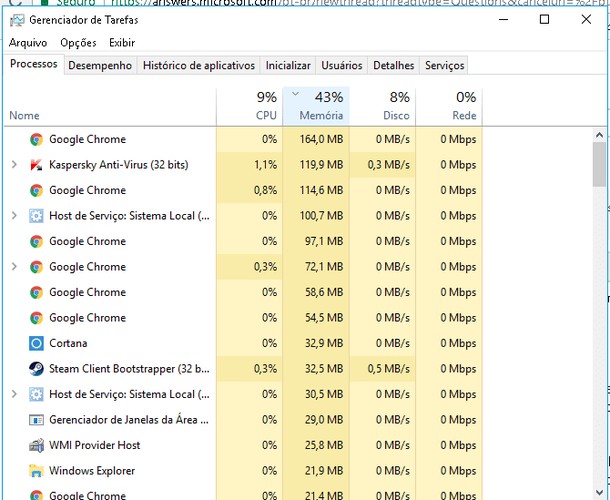This screenshot has height=500, width=610.
Task: Go to the Inicializar tab
Action: (288, 65)
